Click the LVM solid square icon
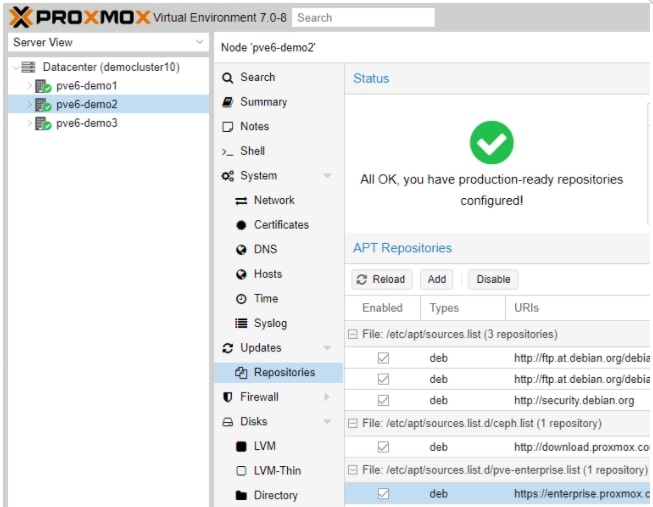Image resolution: width=653 pixels, height=507 pixels. (241, 447)
